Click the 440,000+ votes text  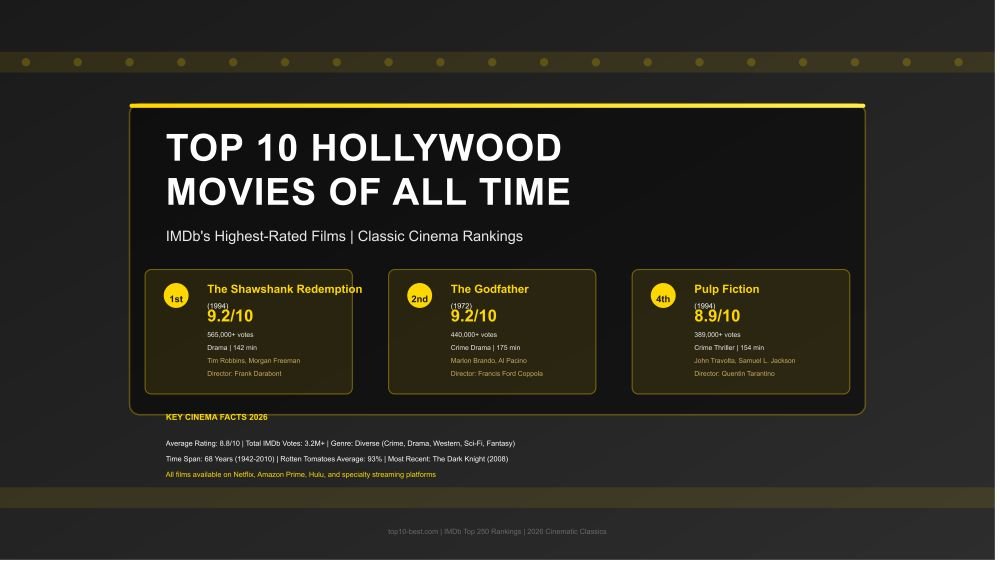click(475, 336)
